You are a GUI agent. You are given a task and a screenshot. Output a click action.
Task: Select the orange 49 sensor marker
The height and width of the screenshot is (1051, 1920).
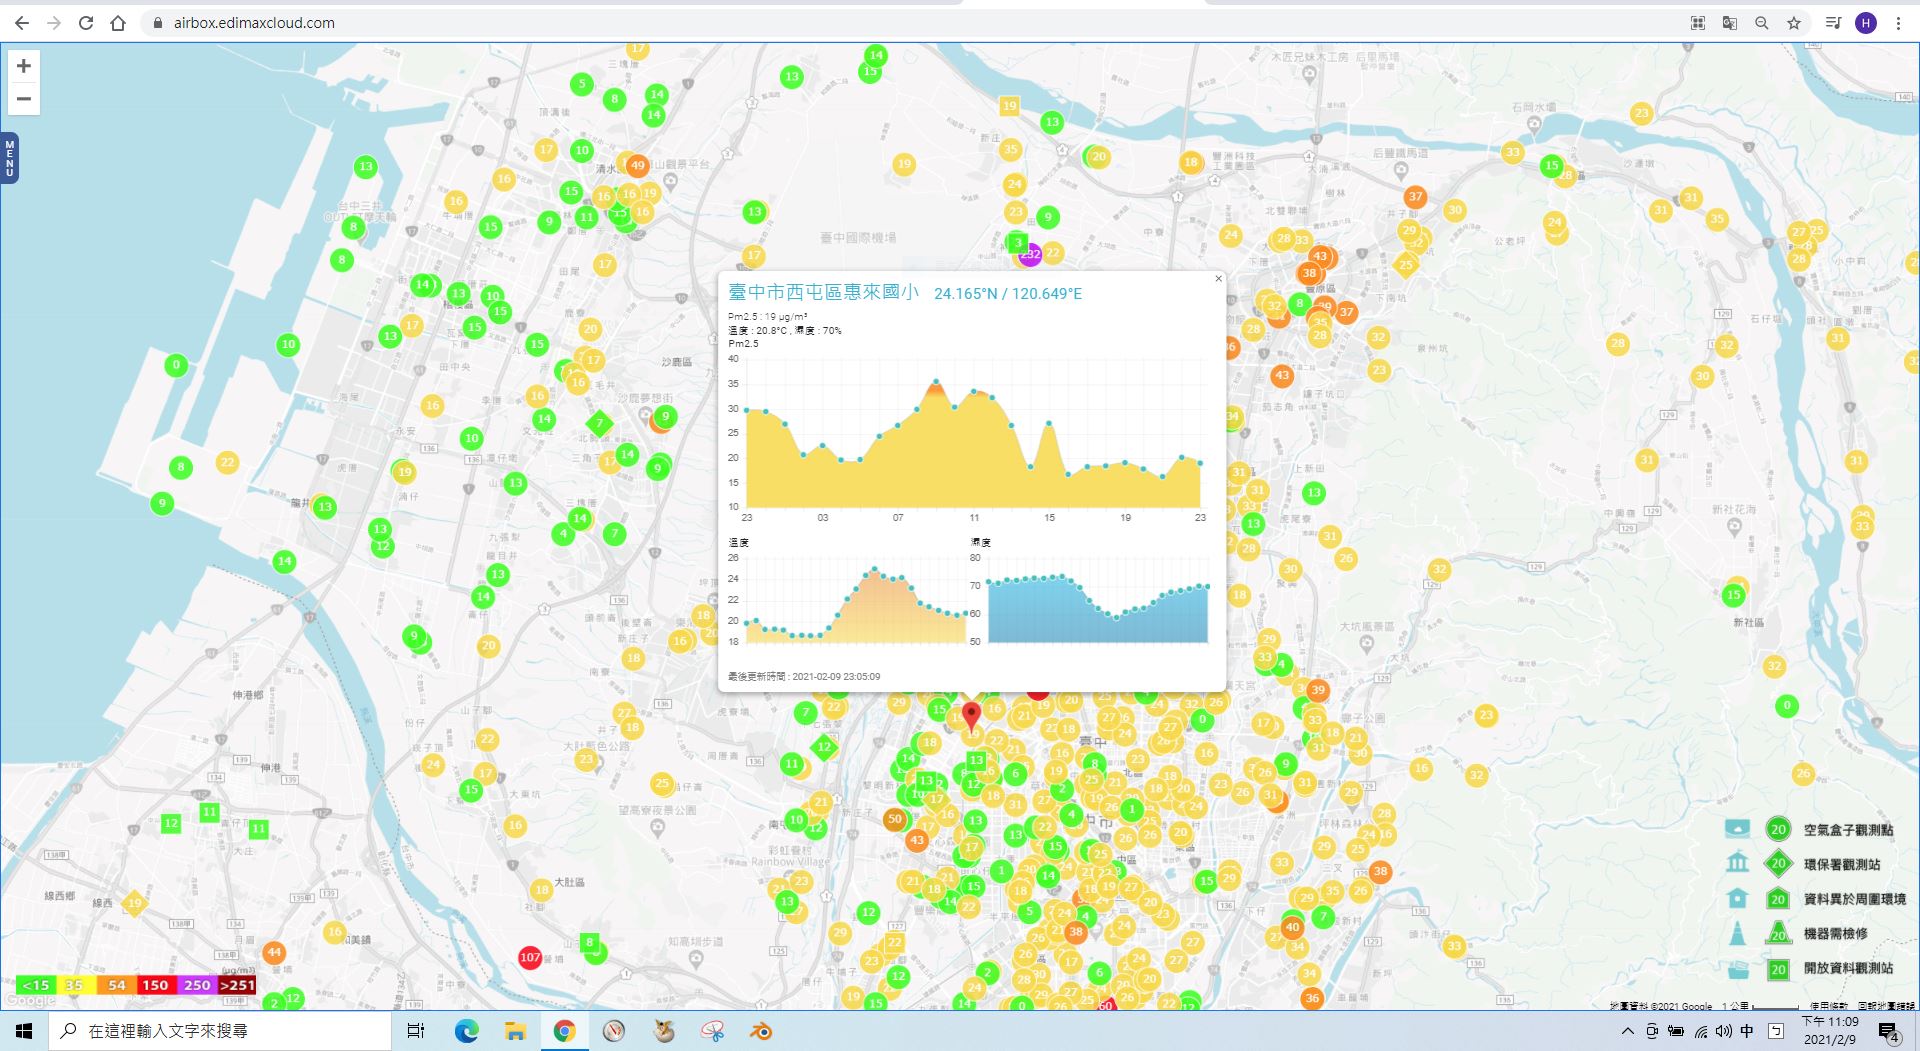click(x=637, y=165)
